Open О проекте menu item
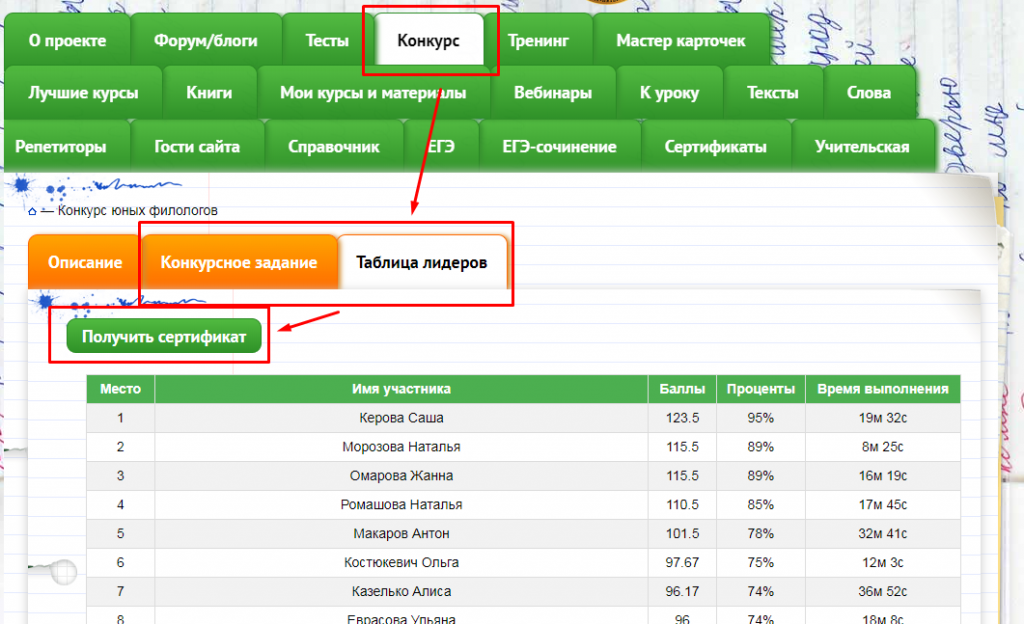Viewport: 1024px width, 624px height. 67,41
